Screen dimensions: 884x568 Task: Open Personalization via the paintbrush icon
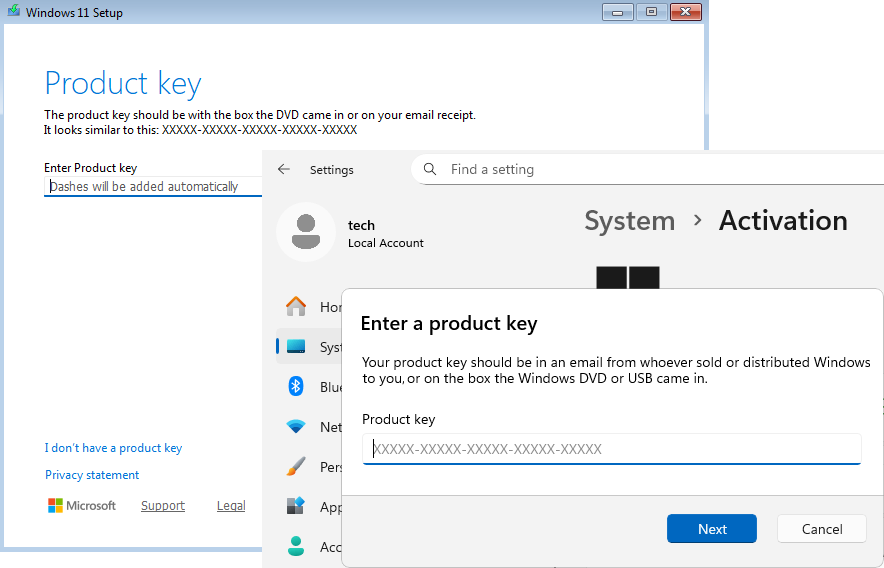(x=296, y=466)
